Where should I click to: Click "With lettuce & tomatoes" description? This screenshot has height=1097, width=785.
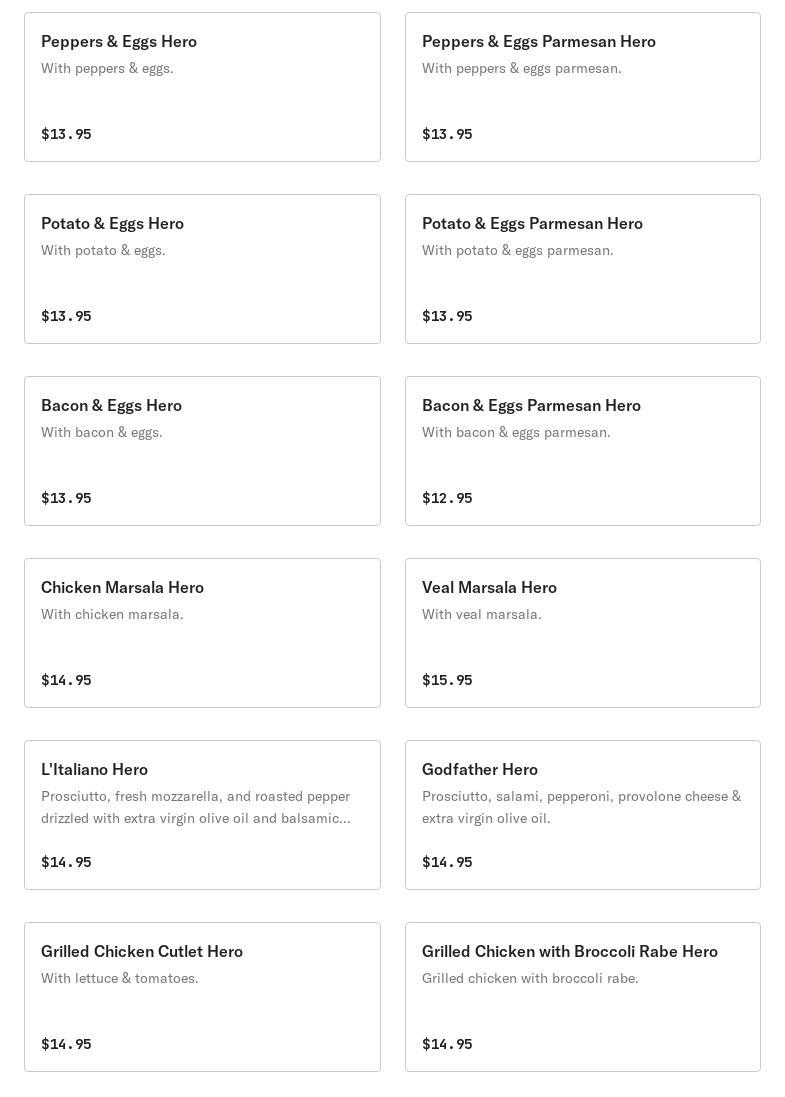point(120,978)
